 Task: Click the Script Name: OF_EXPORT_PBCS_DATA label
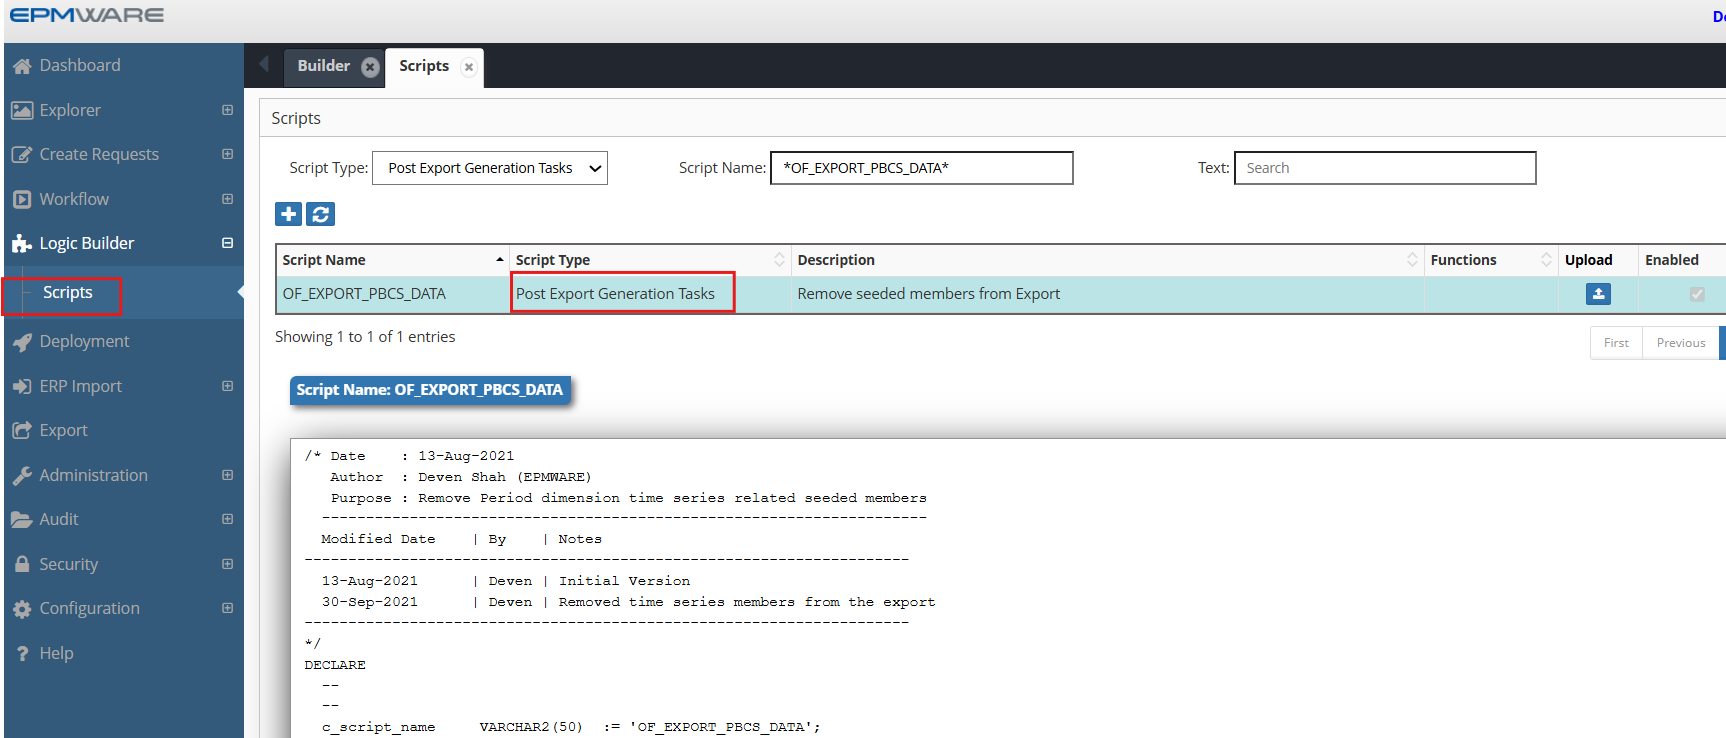pos(430,390)
